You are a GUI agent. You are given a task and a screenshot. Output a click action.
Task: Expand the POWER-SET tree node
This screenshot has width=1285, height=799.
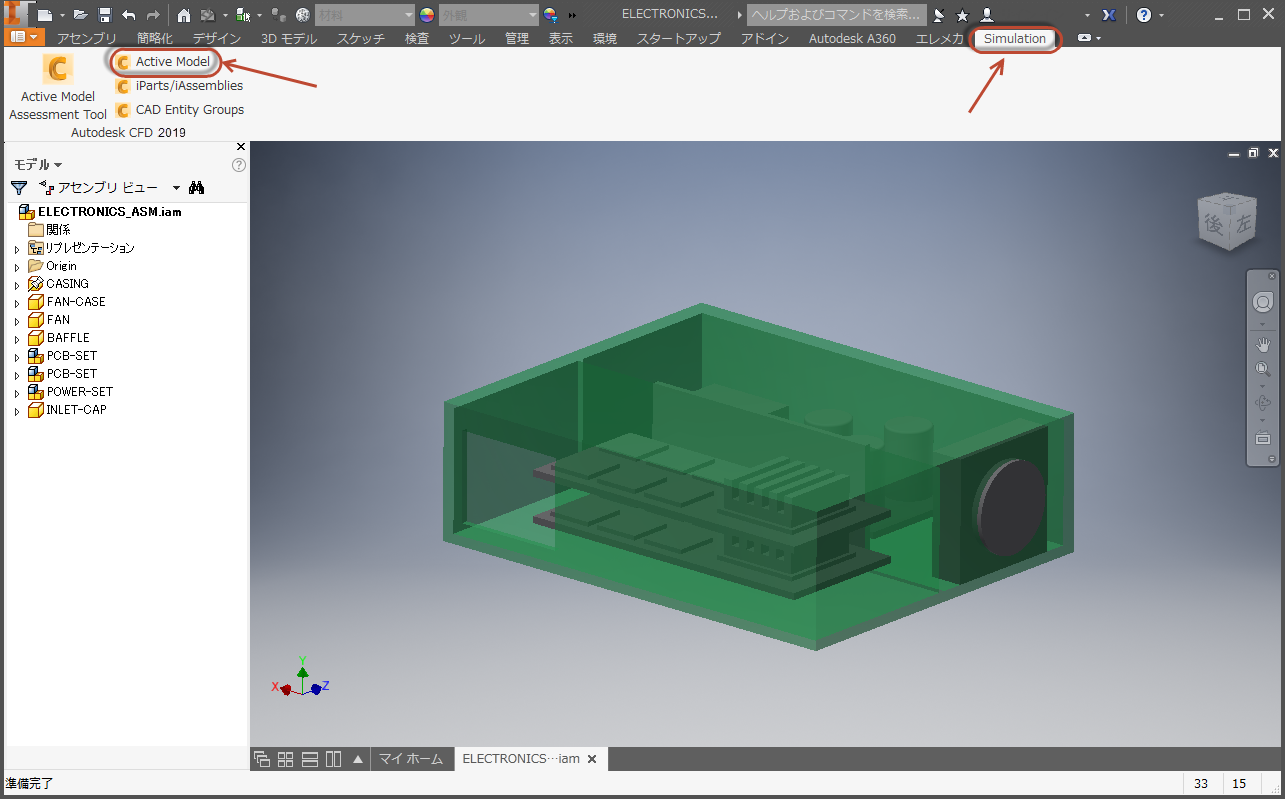(x=17, y=393)
